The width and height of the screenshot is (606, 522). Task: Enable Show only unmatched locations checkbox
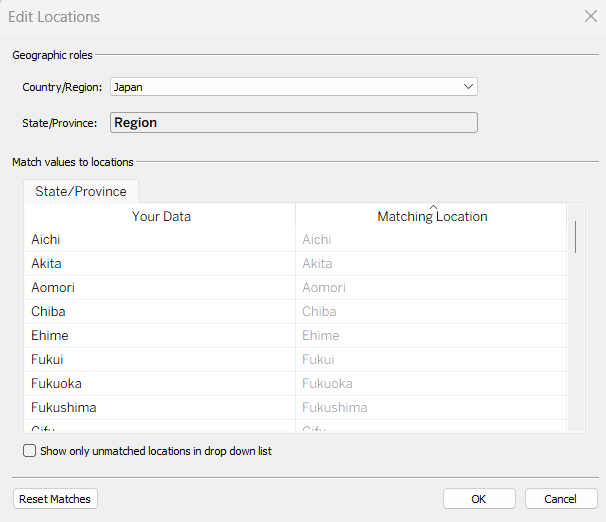30,451
